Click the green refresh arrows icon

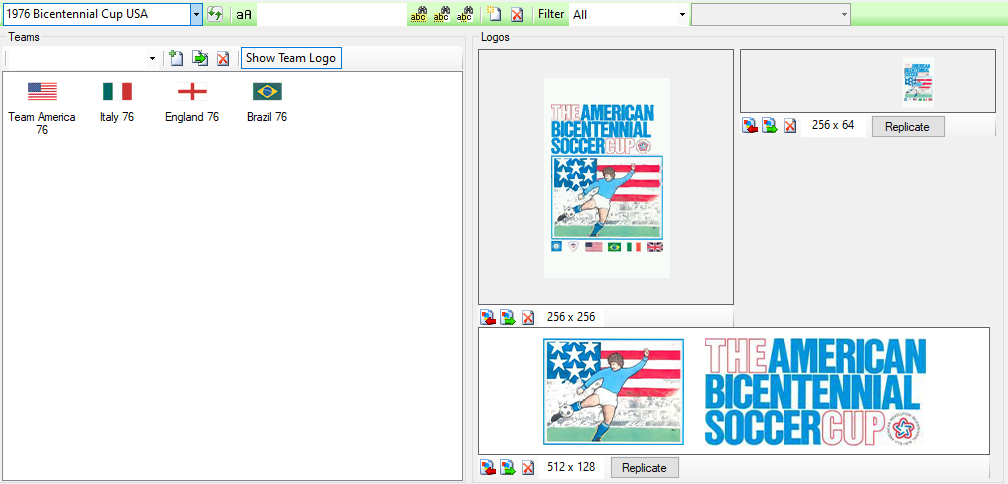pyautogui.click(x=215, y=13)
